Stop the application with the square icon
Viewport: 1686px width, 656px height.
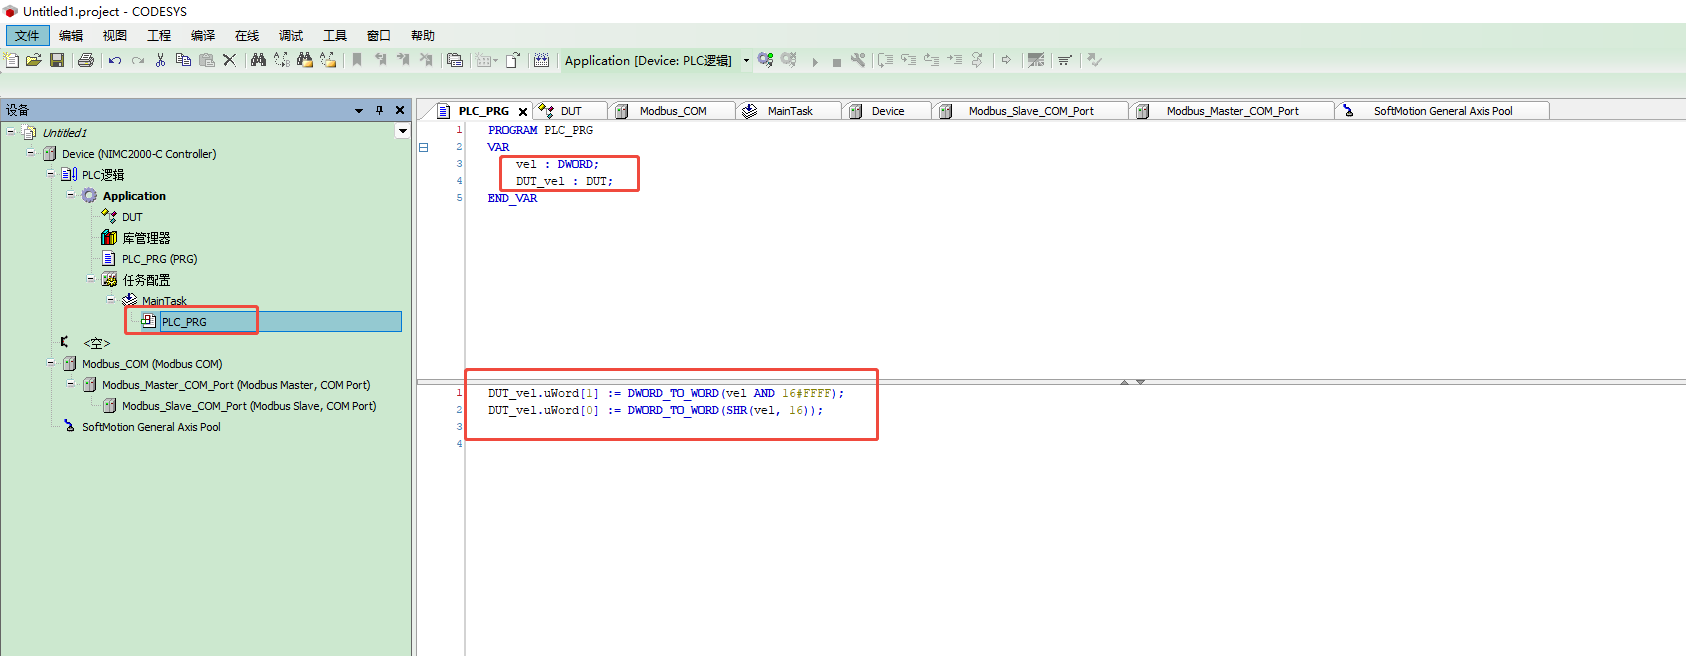pos(837,62)
